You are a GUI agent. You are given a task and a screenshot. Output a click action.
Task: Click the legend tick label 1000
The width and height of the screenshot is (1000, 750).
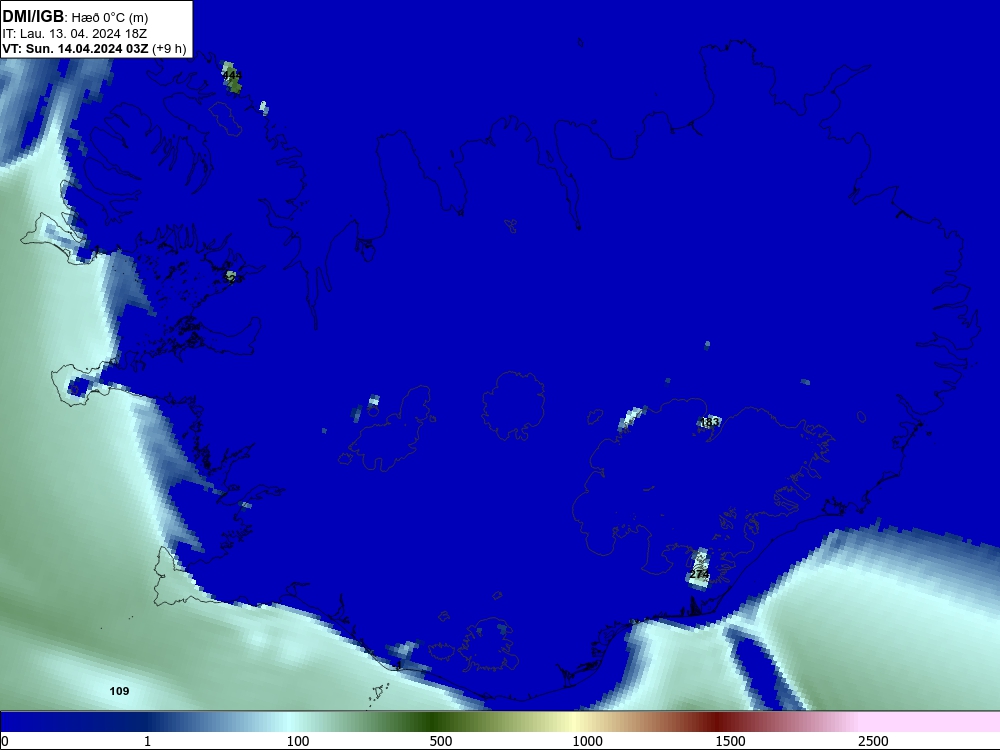pyautogui.click(x=587, y=741)
